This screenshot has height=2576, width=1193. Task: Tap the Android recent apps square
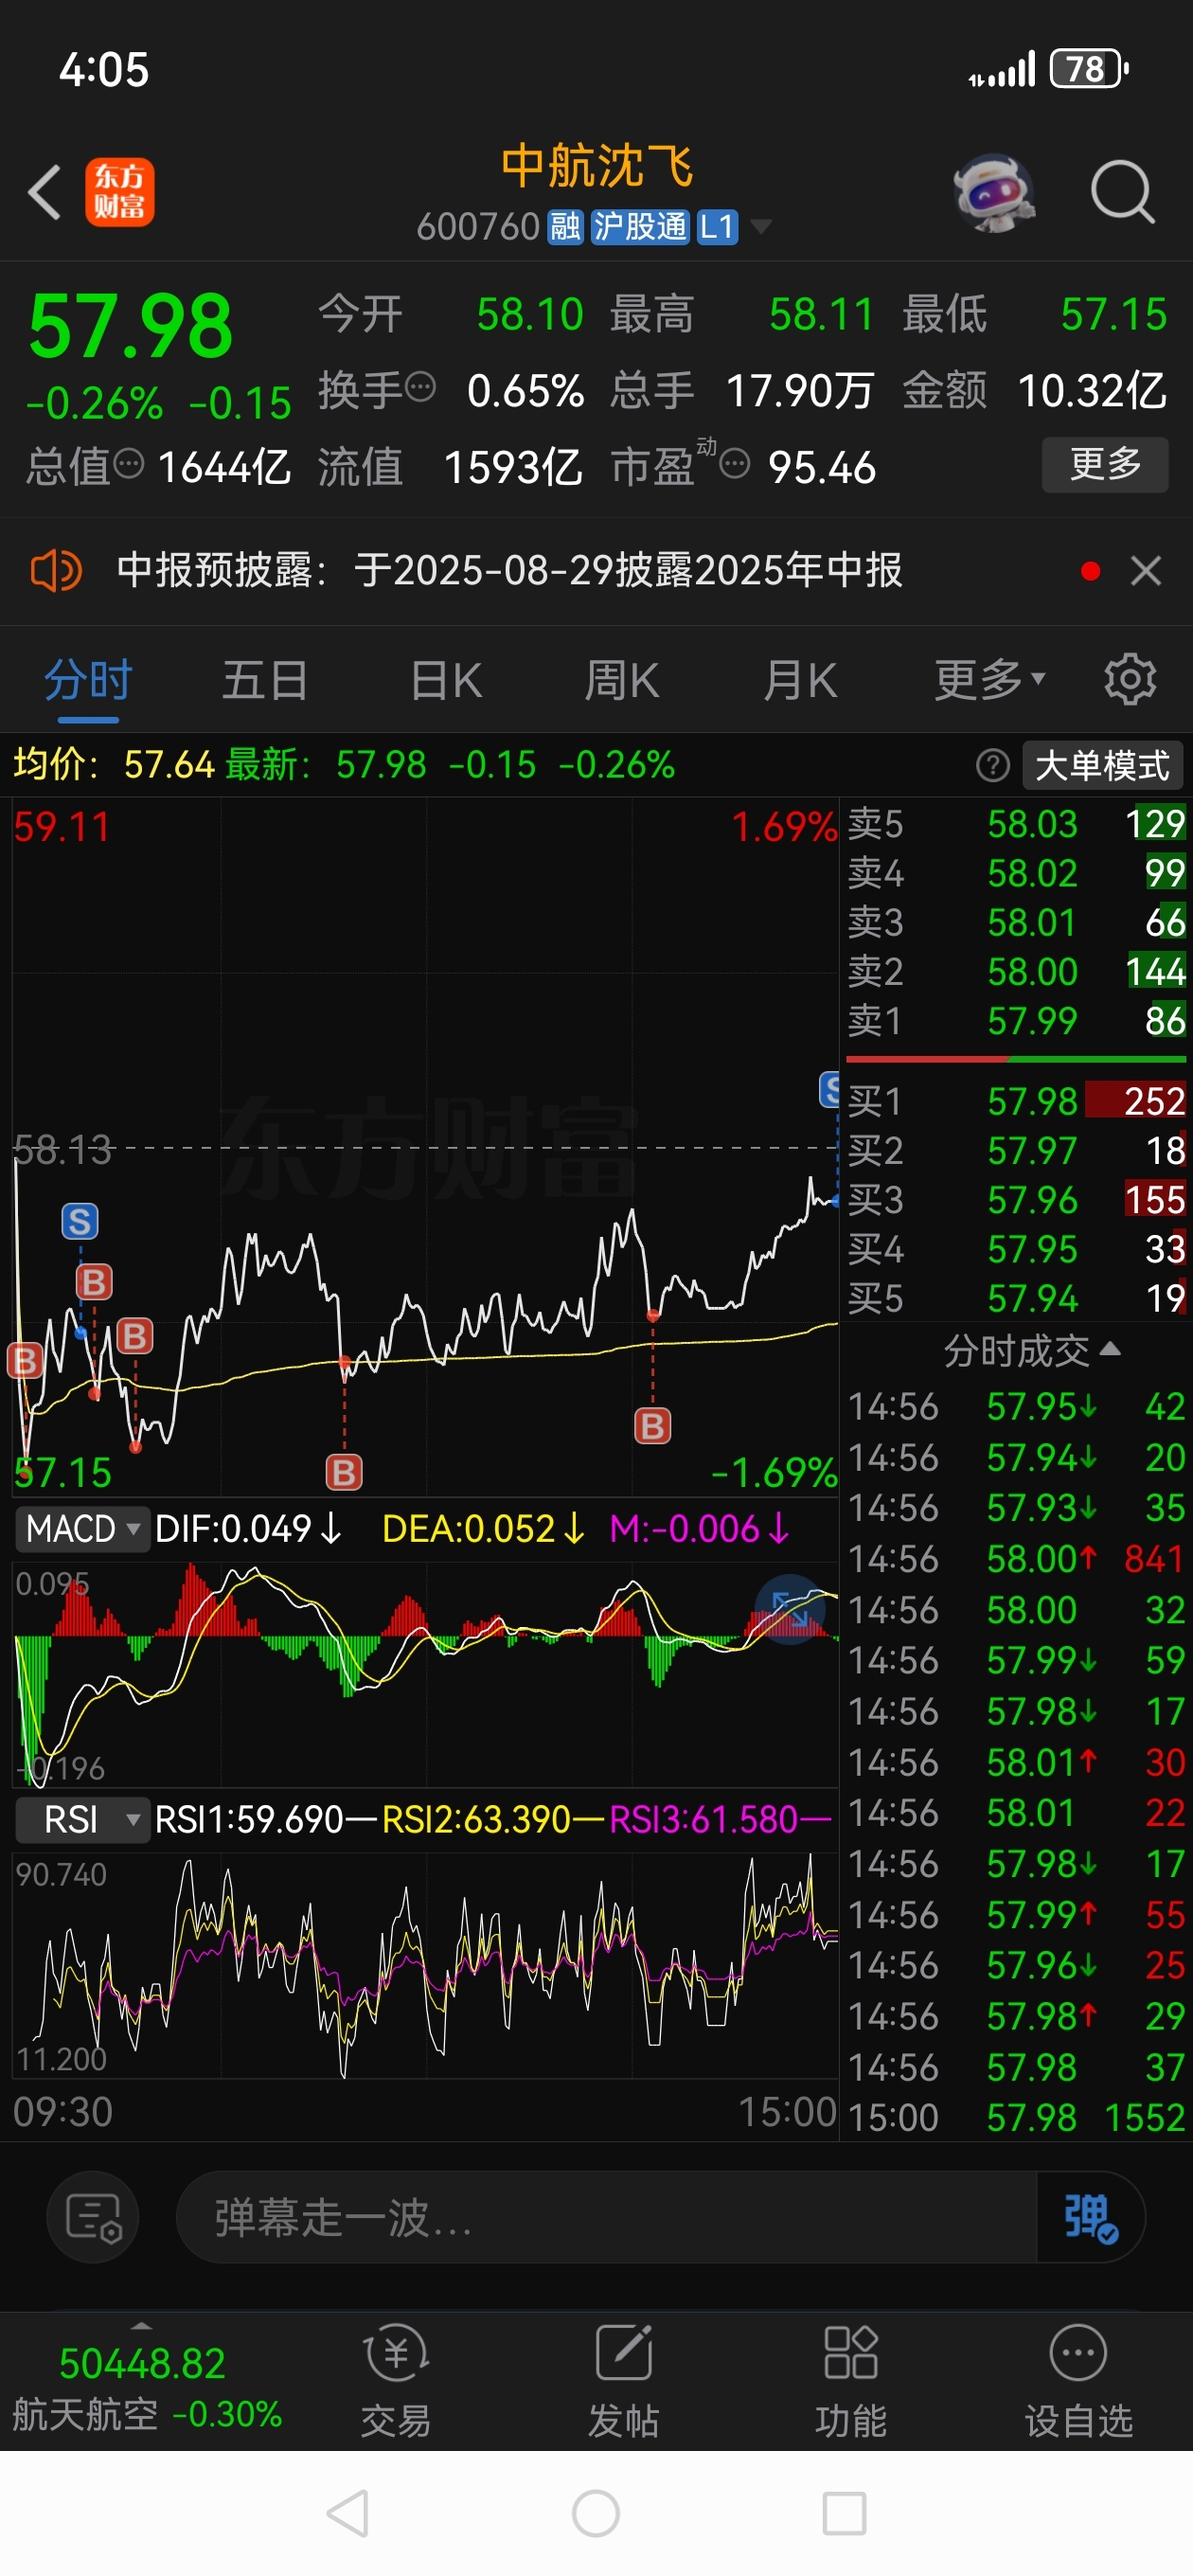[844, 2514]
